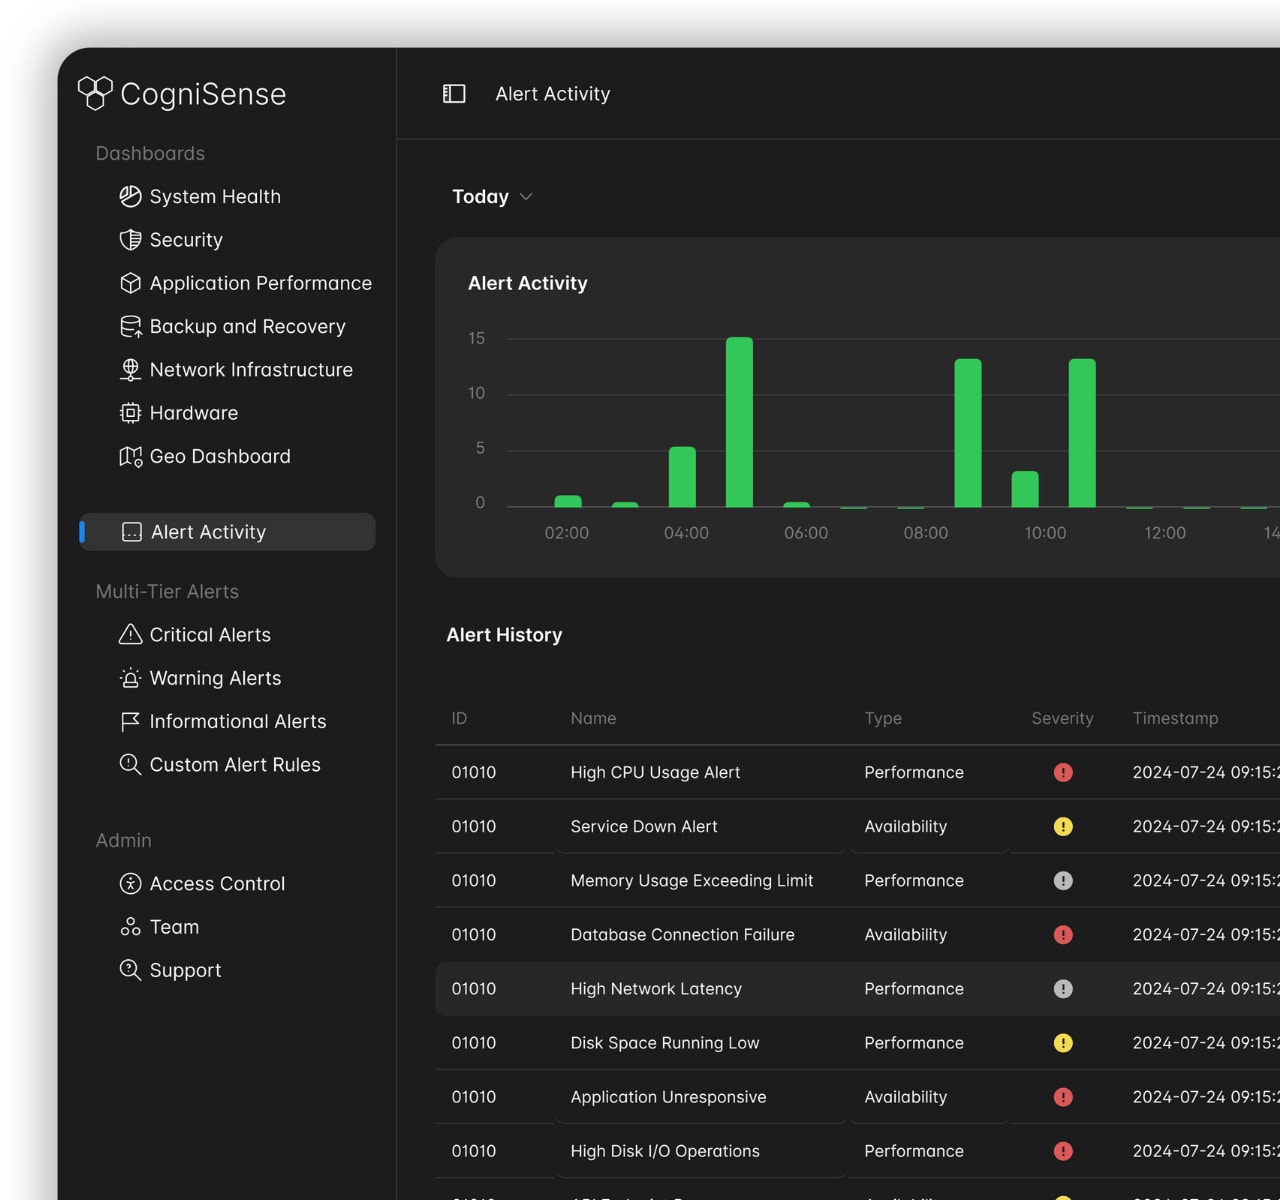Click the Geo Dashboard map icon
Image resolution: width=1280 pixels, height=1200 pixels.
pos(130,457)
